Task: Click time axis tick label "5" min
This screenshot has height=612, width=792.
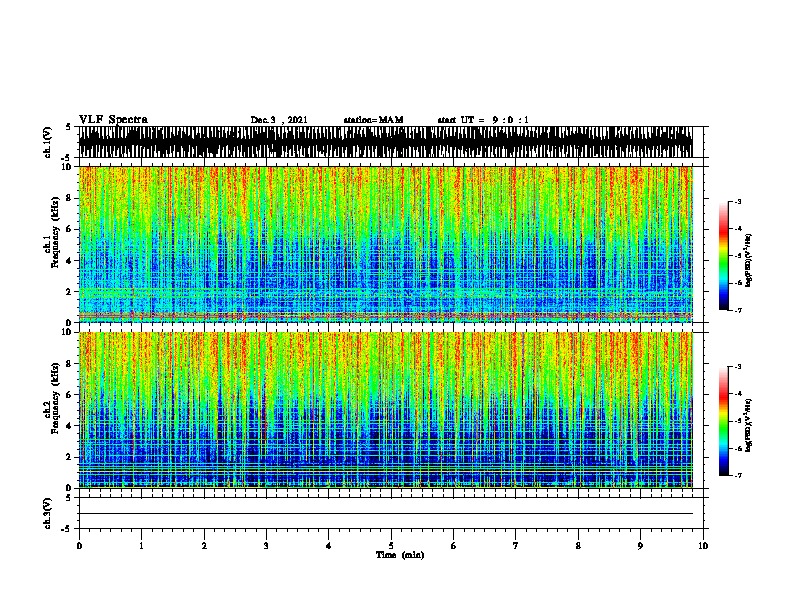Action: pyautogui.click(x=391, y=546)
